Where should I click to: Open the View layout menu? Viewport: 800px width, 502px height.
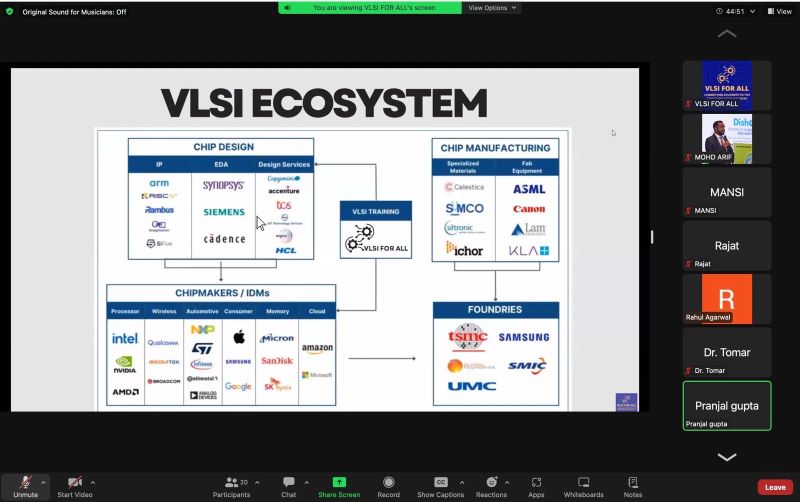coord(780,11)
